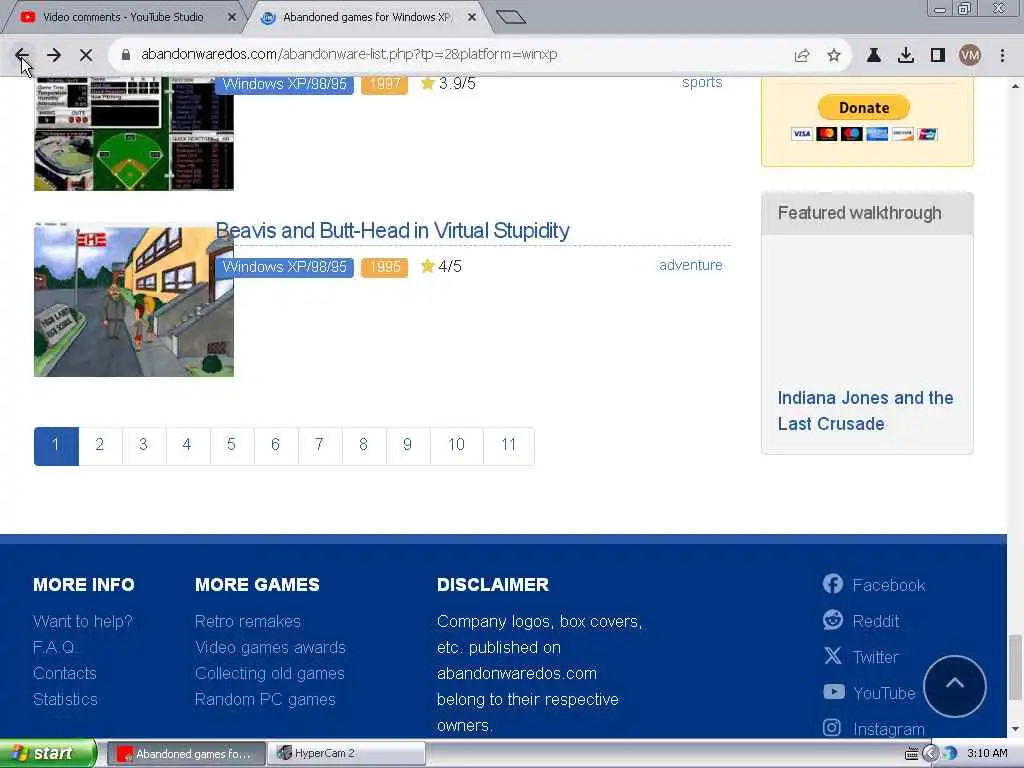The height and width of the screenshot is (768, 1024).
Task: Open the Chrome three-dot menu
Action: [1002, 56]
